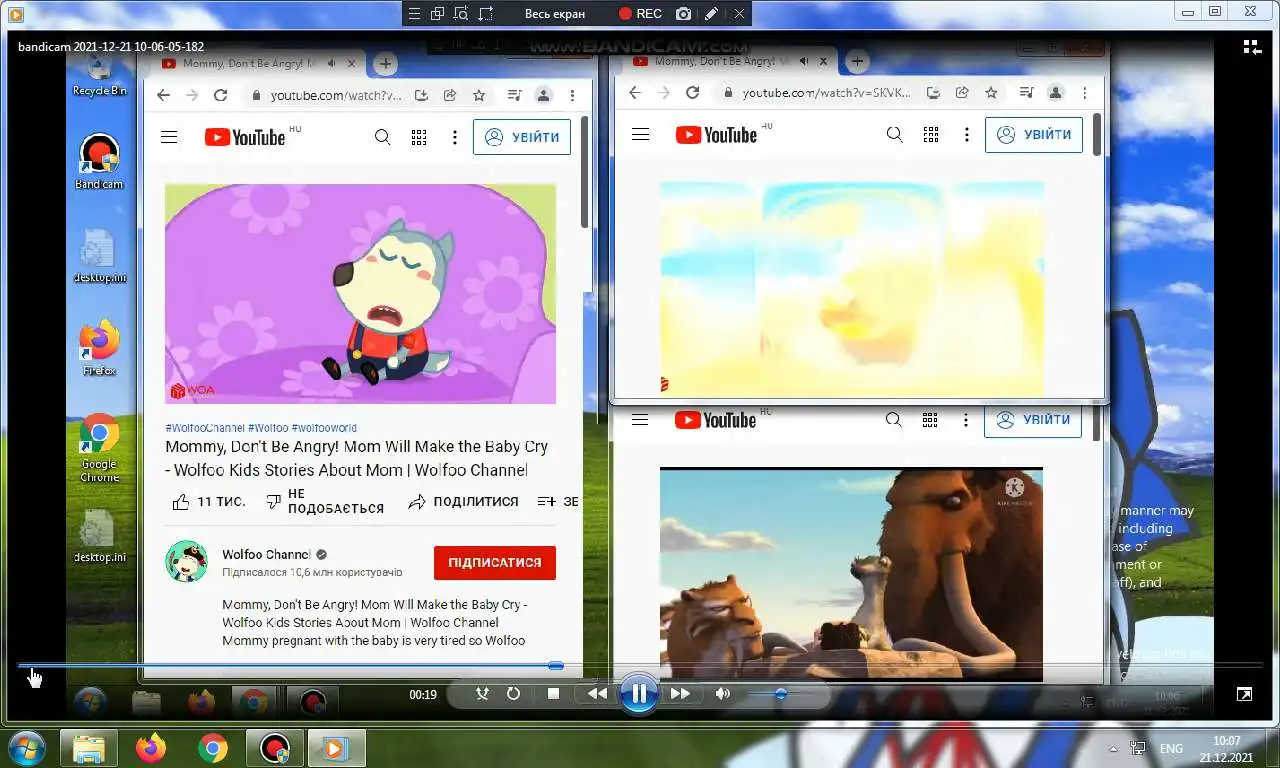Close tab in top-right Chrome window
The height and width of the screenshot is (768, 1280).
click(x=823, y=61)
